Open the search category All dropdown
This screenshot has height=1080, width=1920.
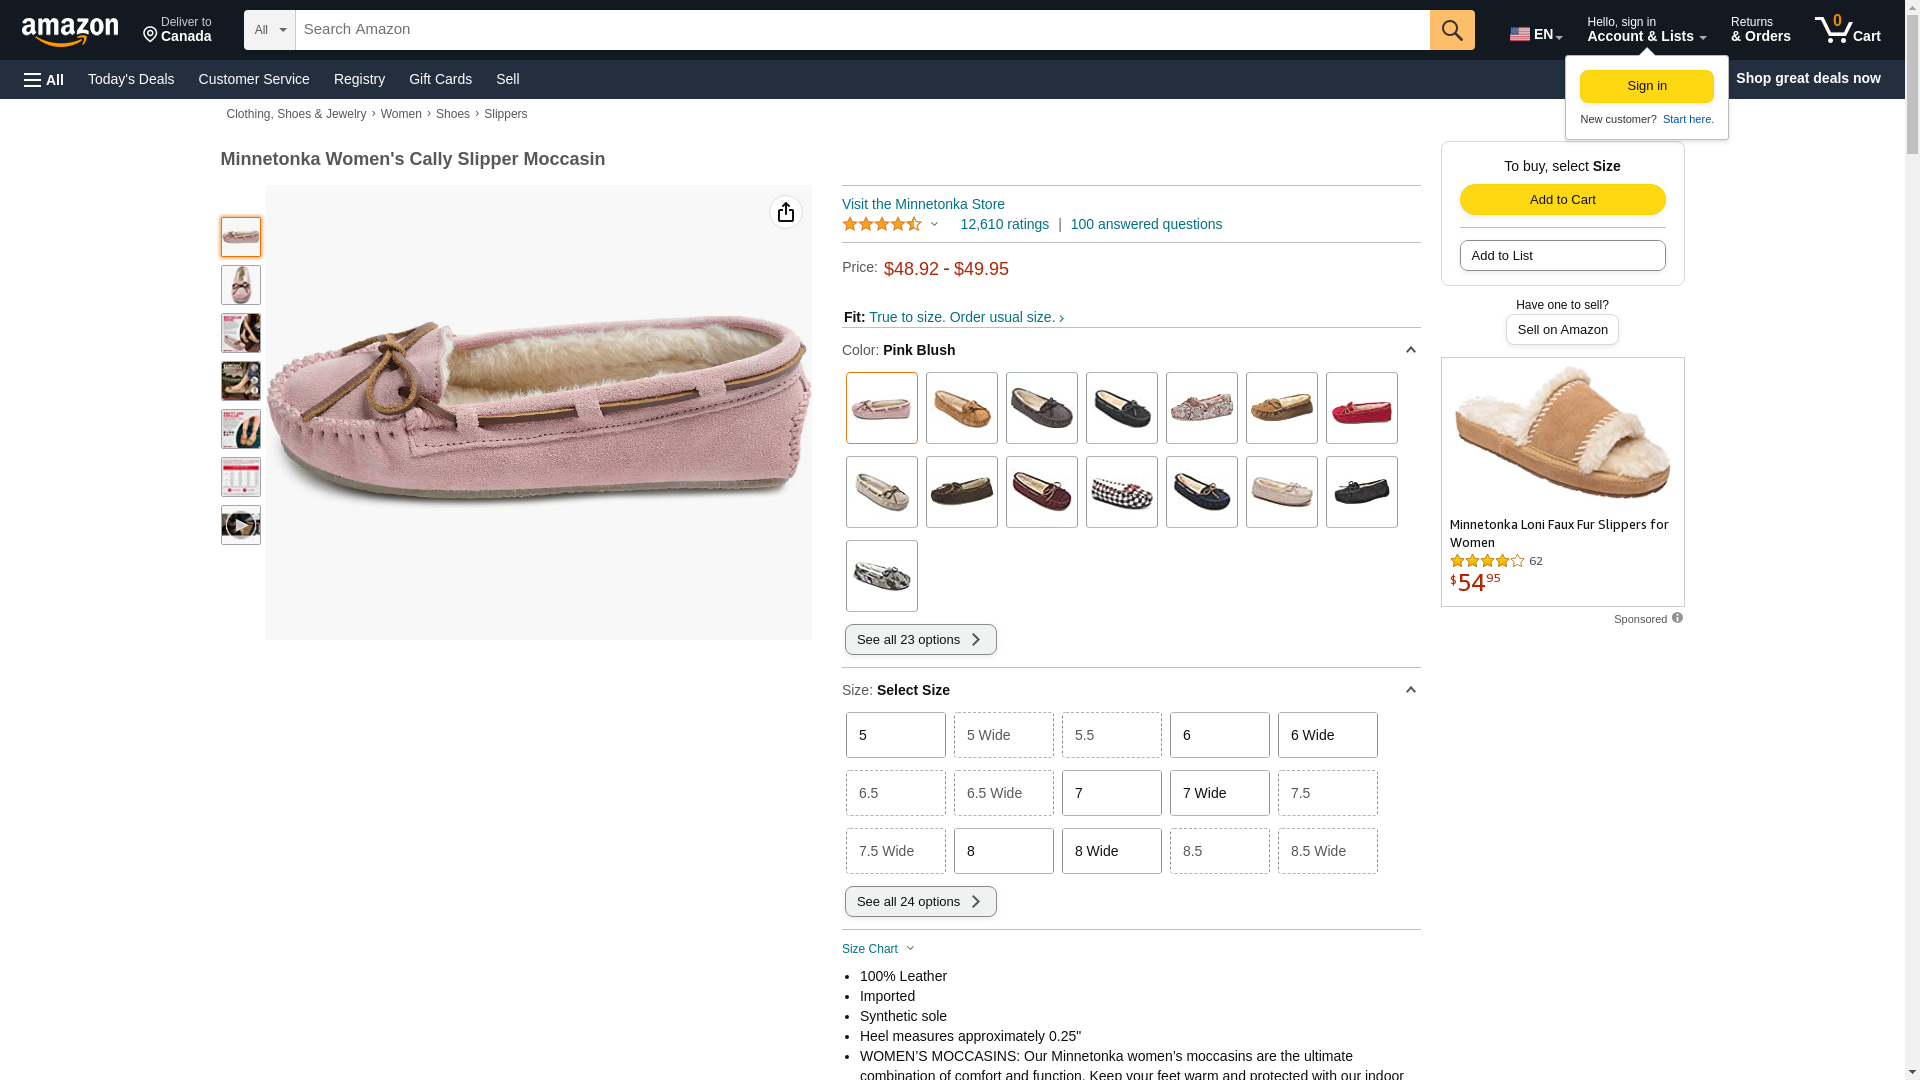(x=269, y=30)
